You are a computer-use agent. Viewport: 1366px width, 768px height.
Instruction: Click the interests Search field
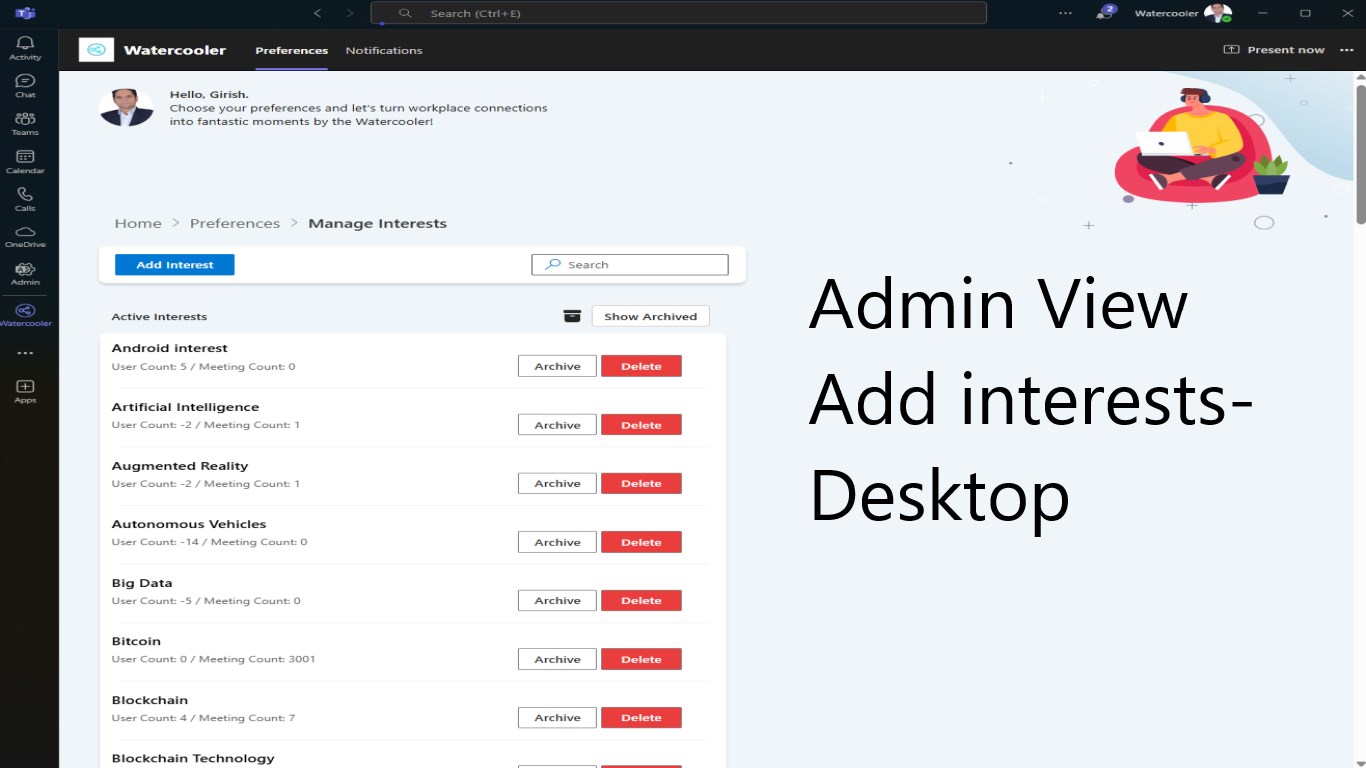[630, 265]
